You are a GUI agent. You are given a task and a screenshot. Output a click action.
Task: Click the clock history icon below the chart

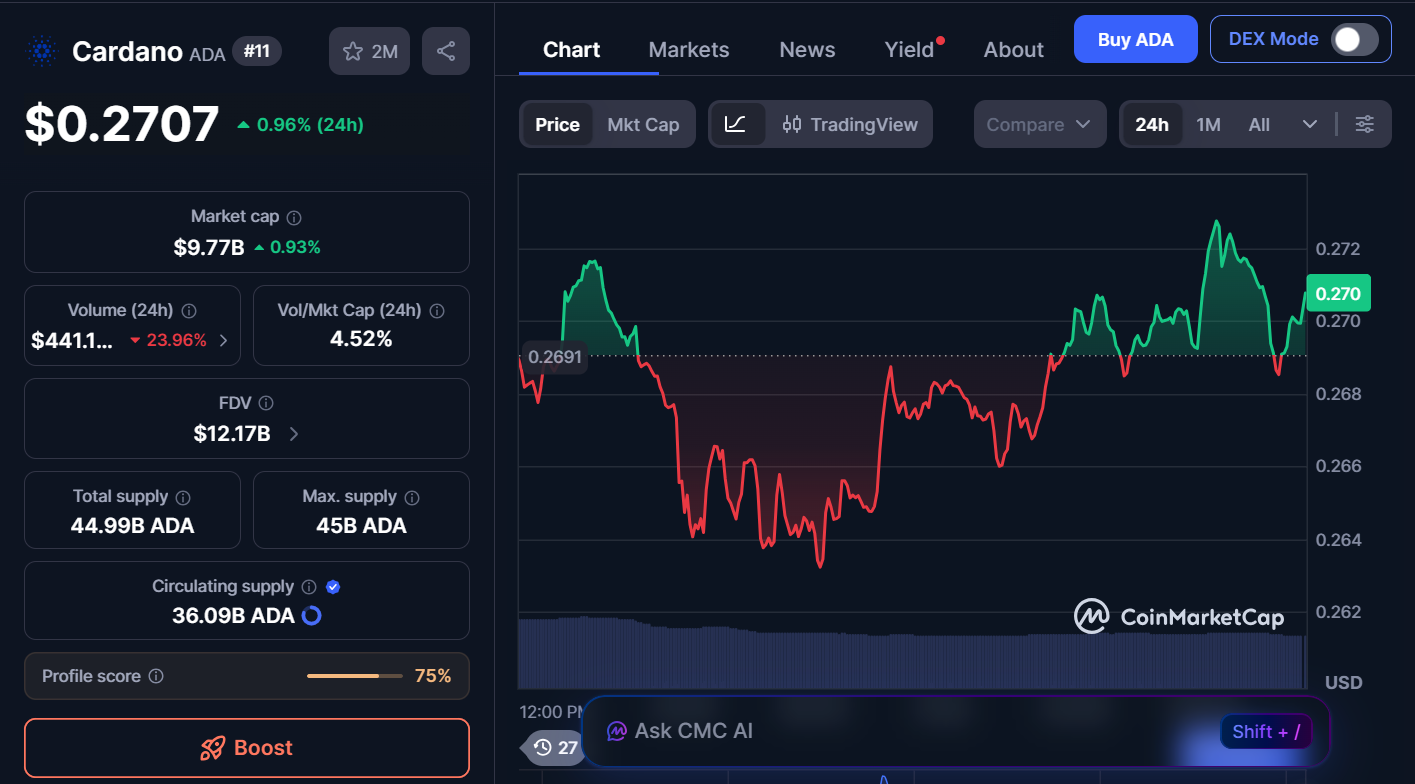coord(541,747)
